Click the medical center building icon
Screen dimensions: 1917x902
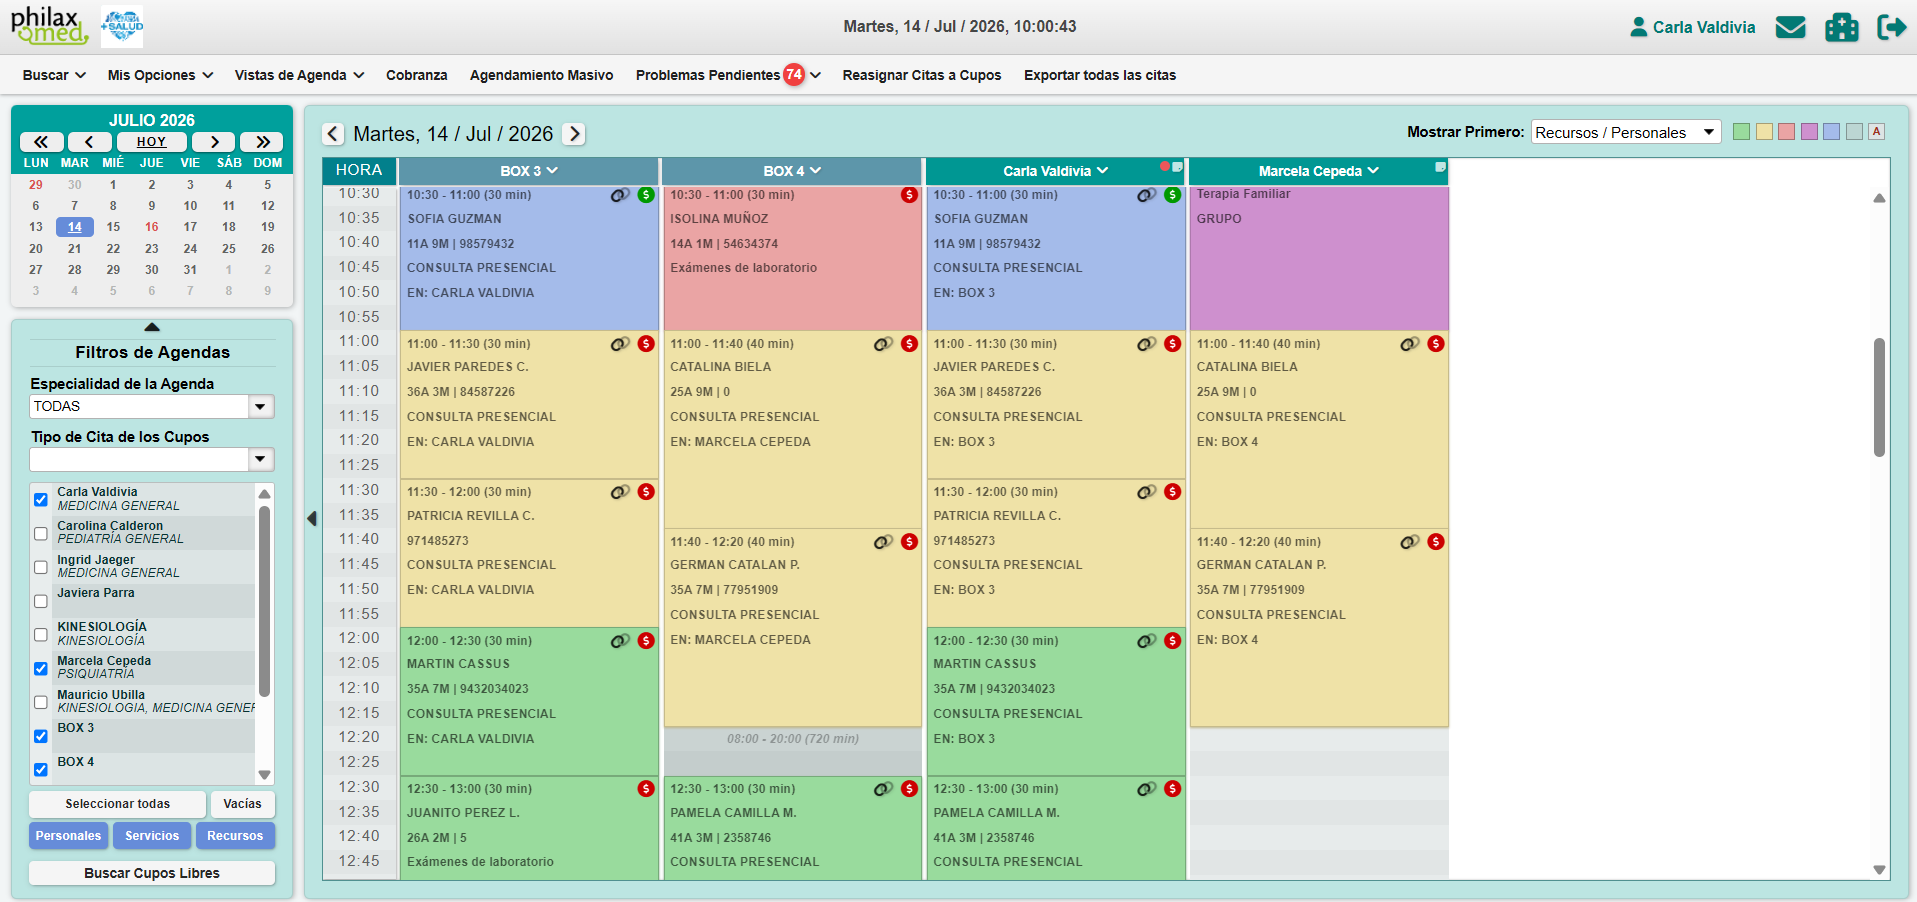point(1841,27)
